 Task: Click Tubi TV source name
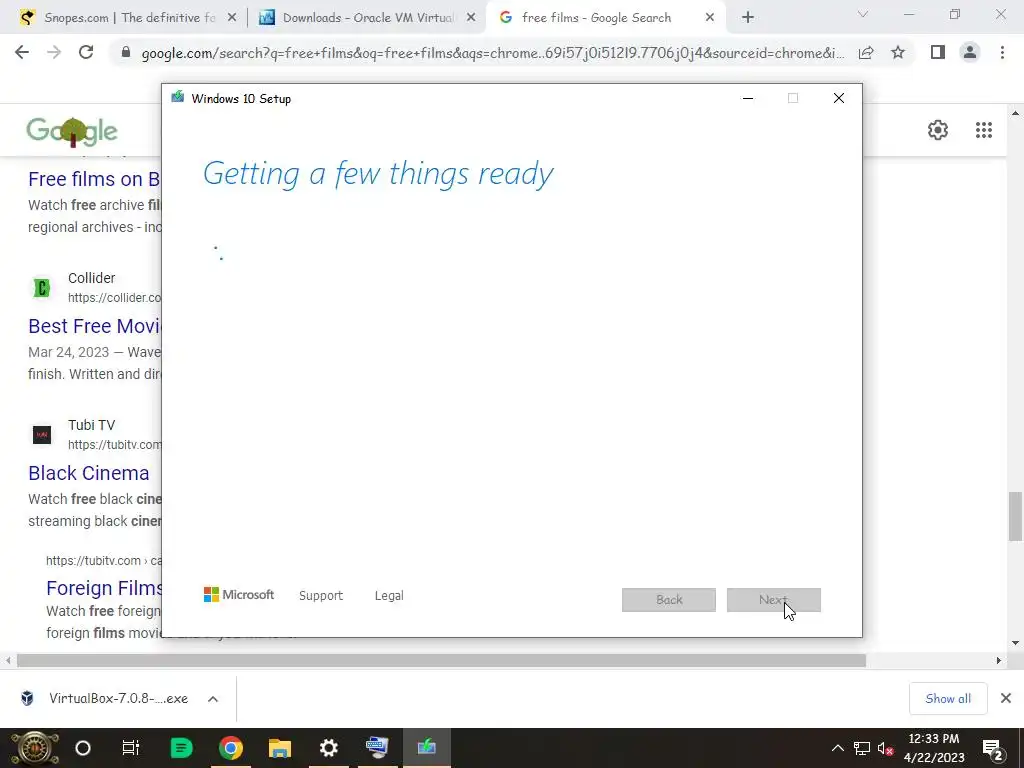pyautogui.click(x=91, y=425)
